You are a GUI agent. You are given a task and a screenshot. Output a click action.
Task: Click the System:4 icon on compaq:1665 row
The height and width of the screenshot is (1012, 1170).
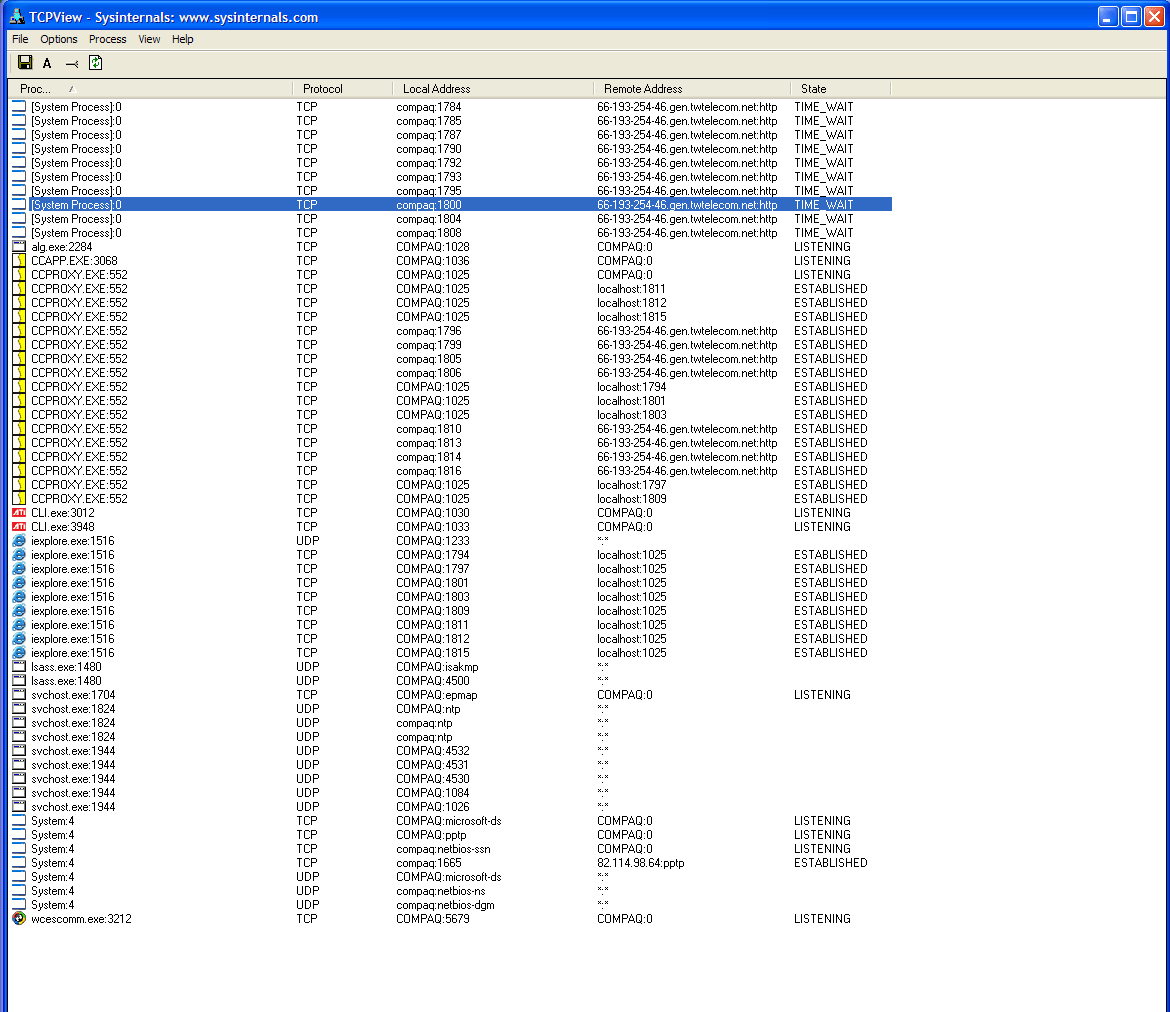[19, 863]
